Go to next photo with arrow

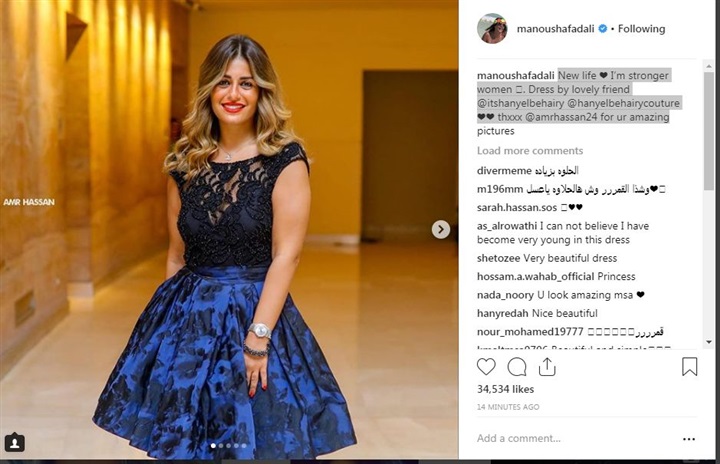click(440, 229)
